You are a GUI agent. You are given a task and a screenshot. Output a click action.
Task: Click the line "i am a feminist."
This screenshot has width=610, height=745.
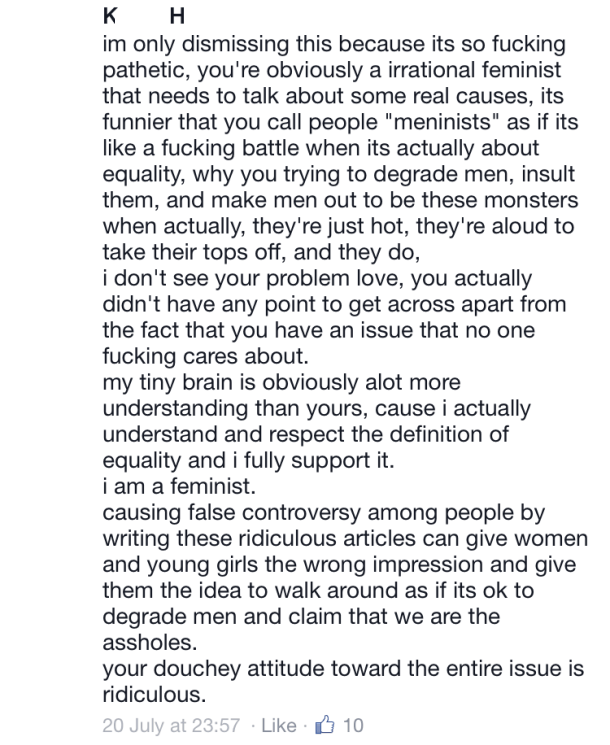[x=180, y=486]
